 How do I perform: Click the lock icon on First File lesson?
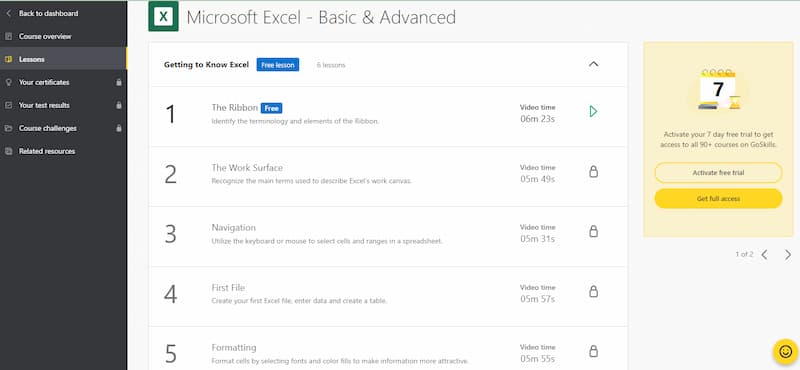[593, 291]
